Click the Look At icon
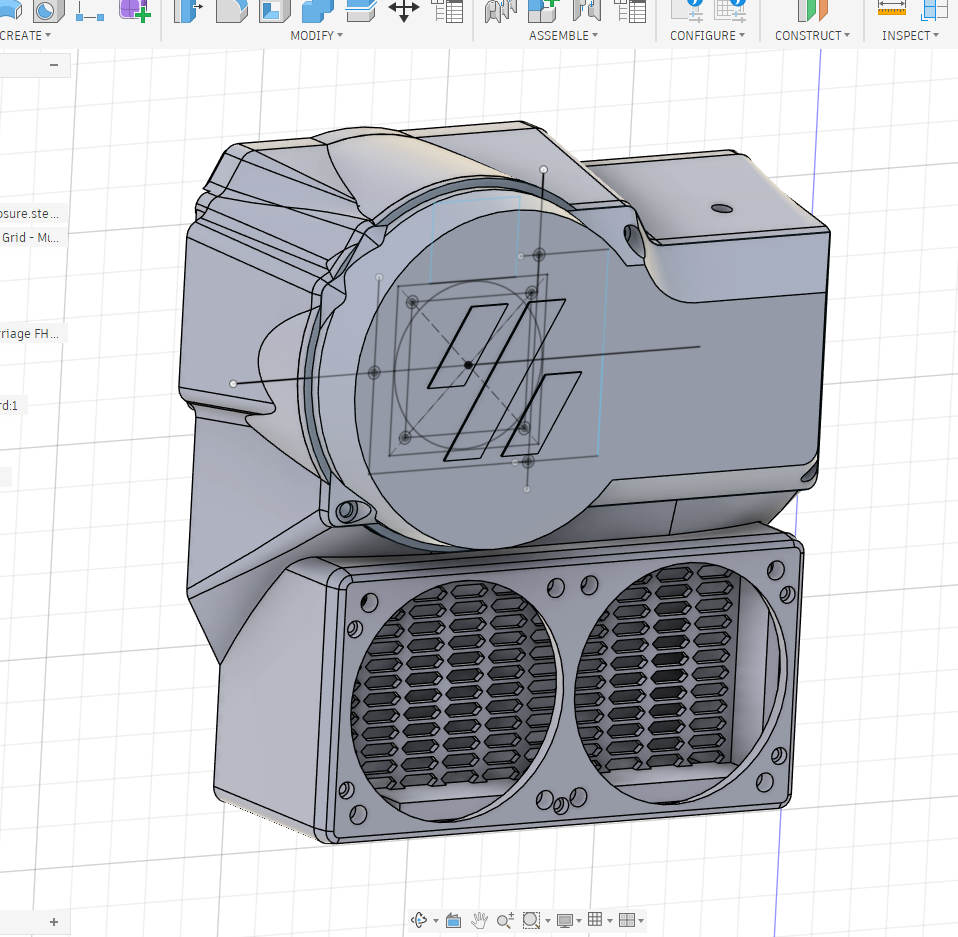The image size is (958, 937). (453, 920)
